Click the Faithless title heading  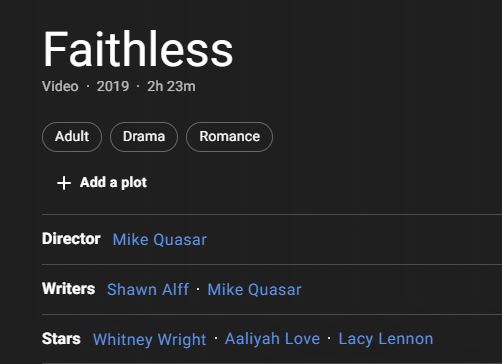coord(138,49)
